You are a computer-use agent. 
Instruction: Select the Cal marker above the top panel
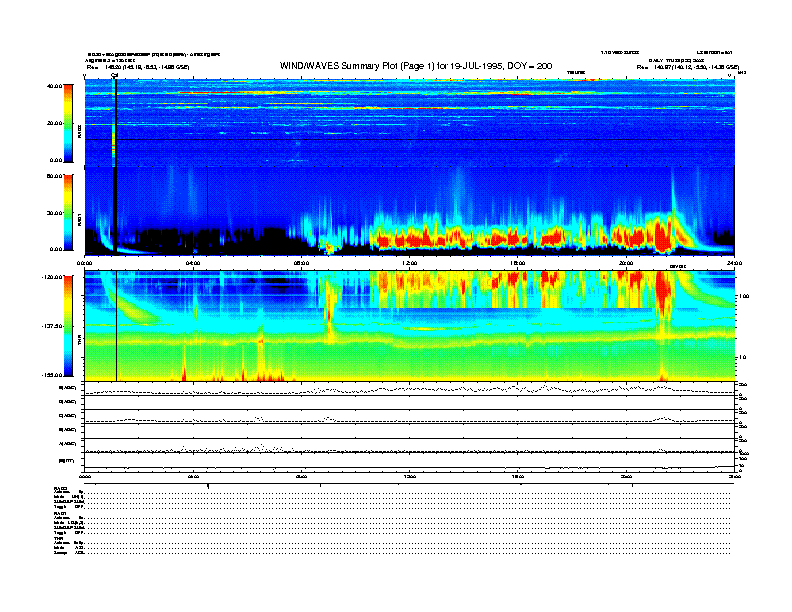115,75
